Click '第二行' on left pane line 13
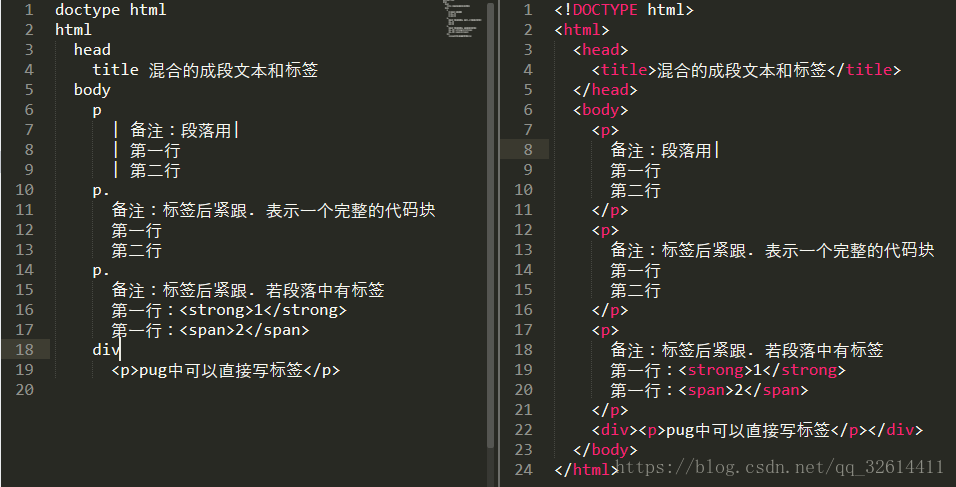The image size is (956, 487). pos(136,251)
